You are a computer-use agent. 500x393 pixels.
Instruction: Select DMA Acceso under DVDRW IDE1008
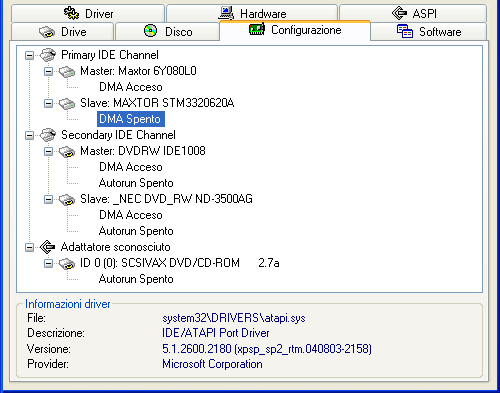pos(131,167)
